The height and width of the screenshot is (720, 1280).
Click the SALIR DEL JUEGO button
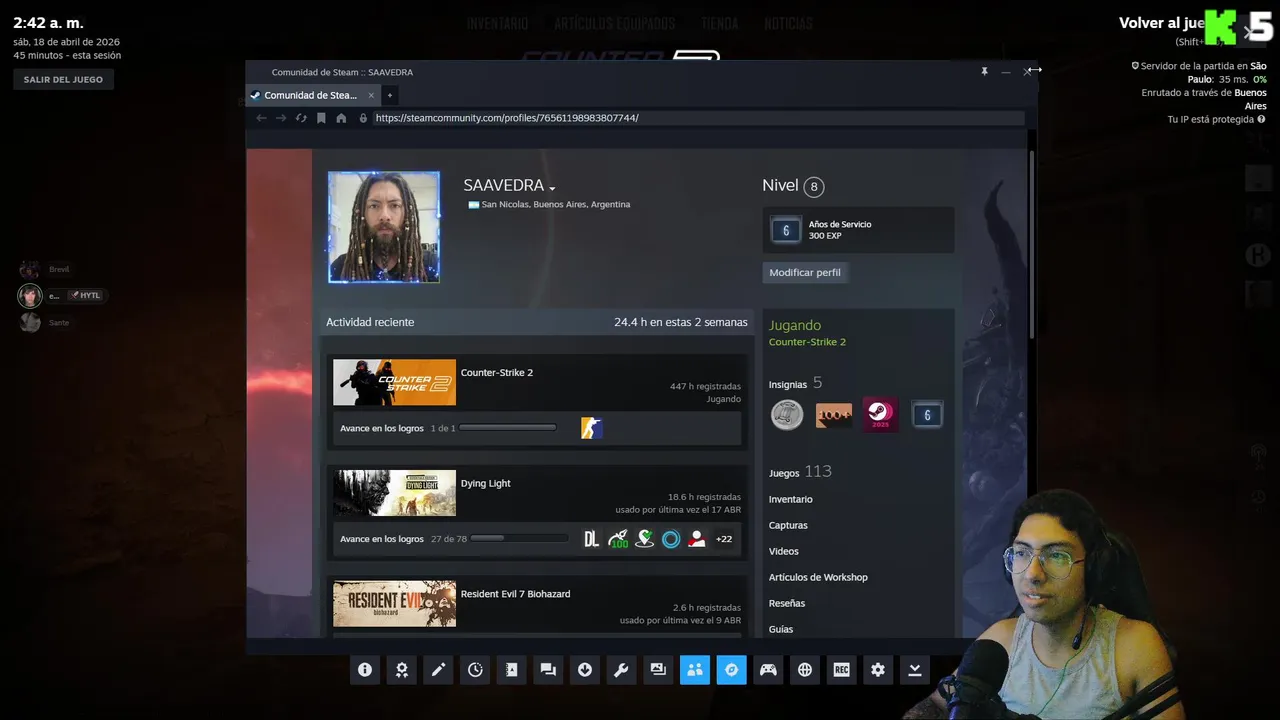coord(63,79)
